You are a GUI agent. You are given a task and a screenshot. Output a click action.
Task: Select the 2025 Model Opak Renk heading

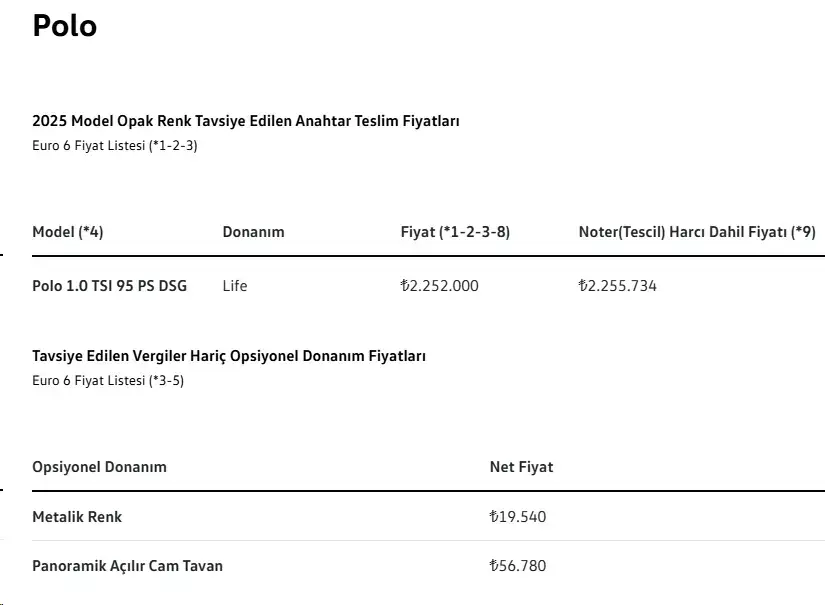point(246,121)
